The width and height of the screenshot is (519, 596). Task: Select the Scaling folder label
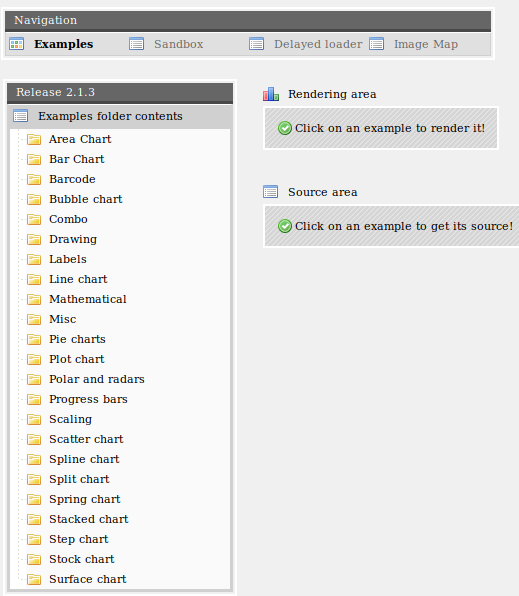70,419
